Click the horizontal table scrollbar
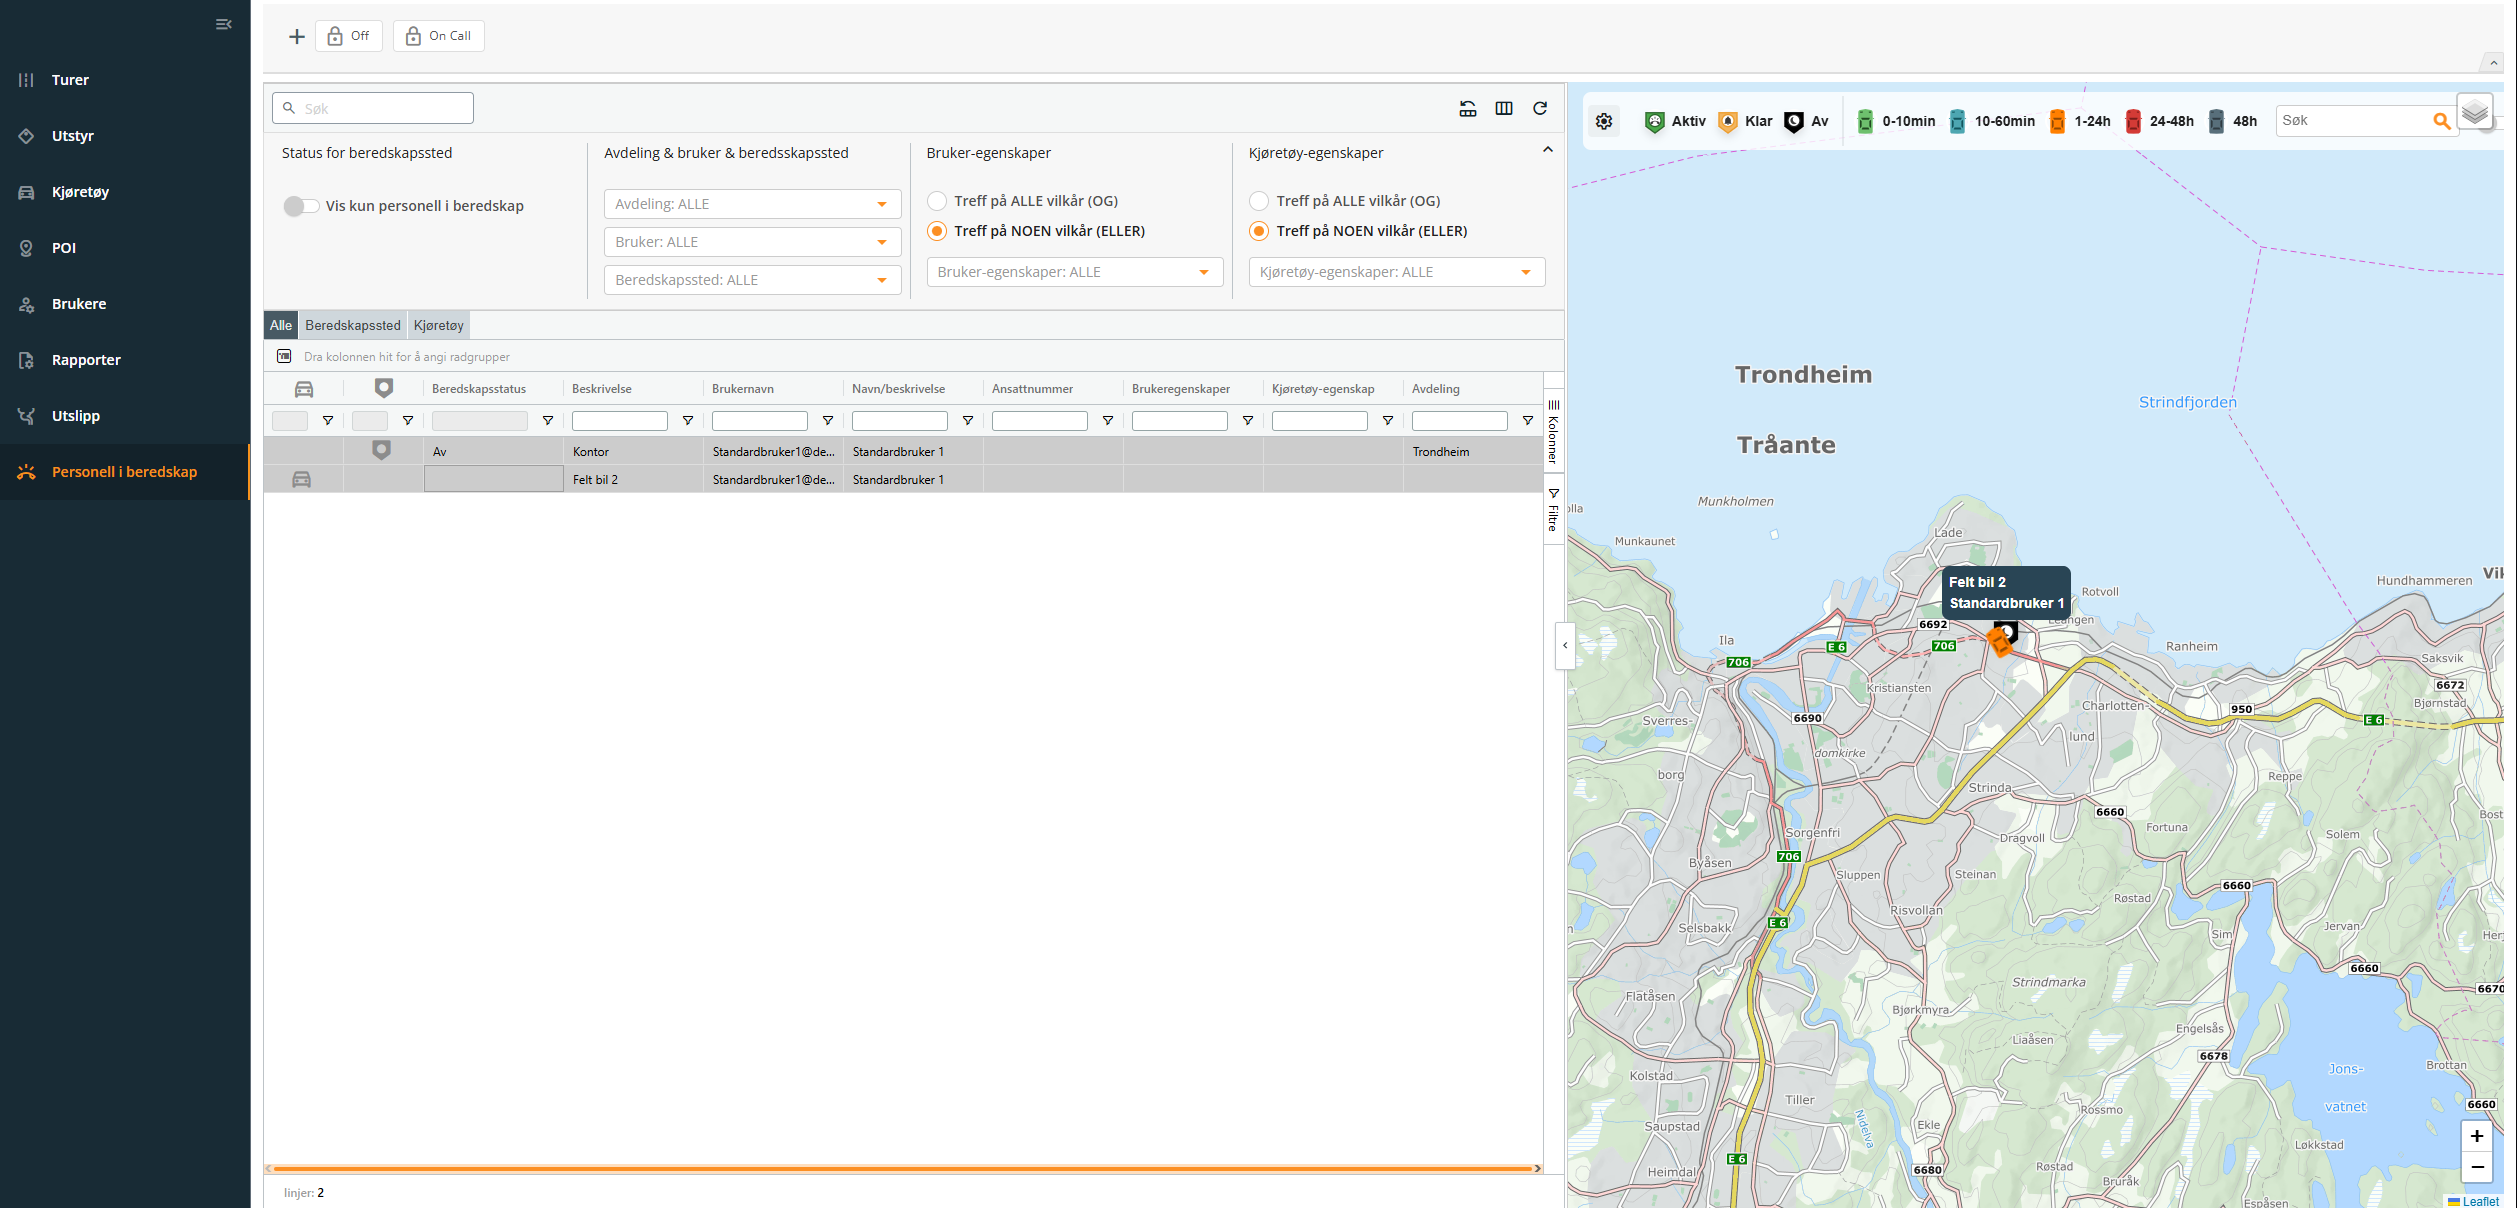Screen dimensions: 2517x1208 click(x=903, y=1168)
